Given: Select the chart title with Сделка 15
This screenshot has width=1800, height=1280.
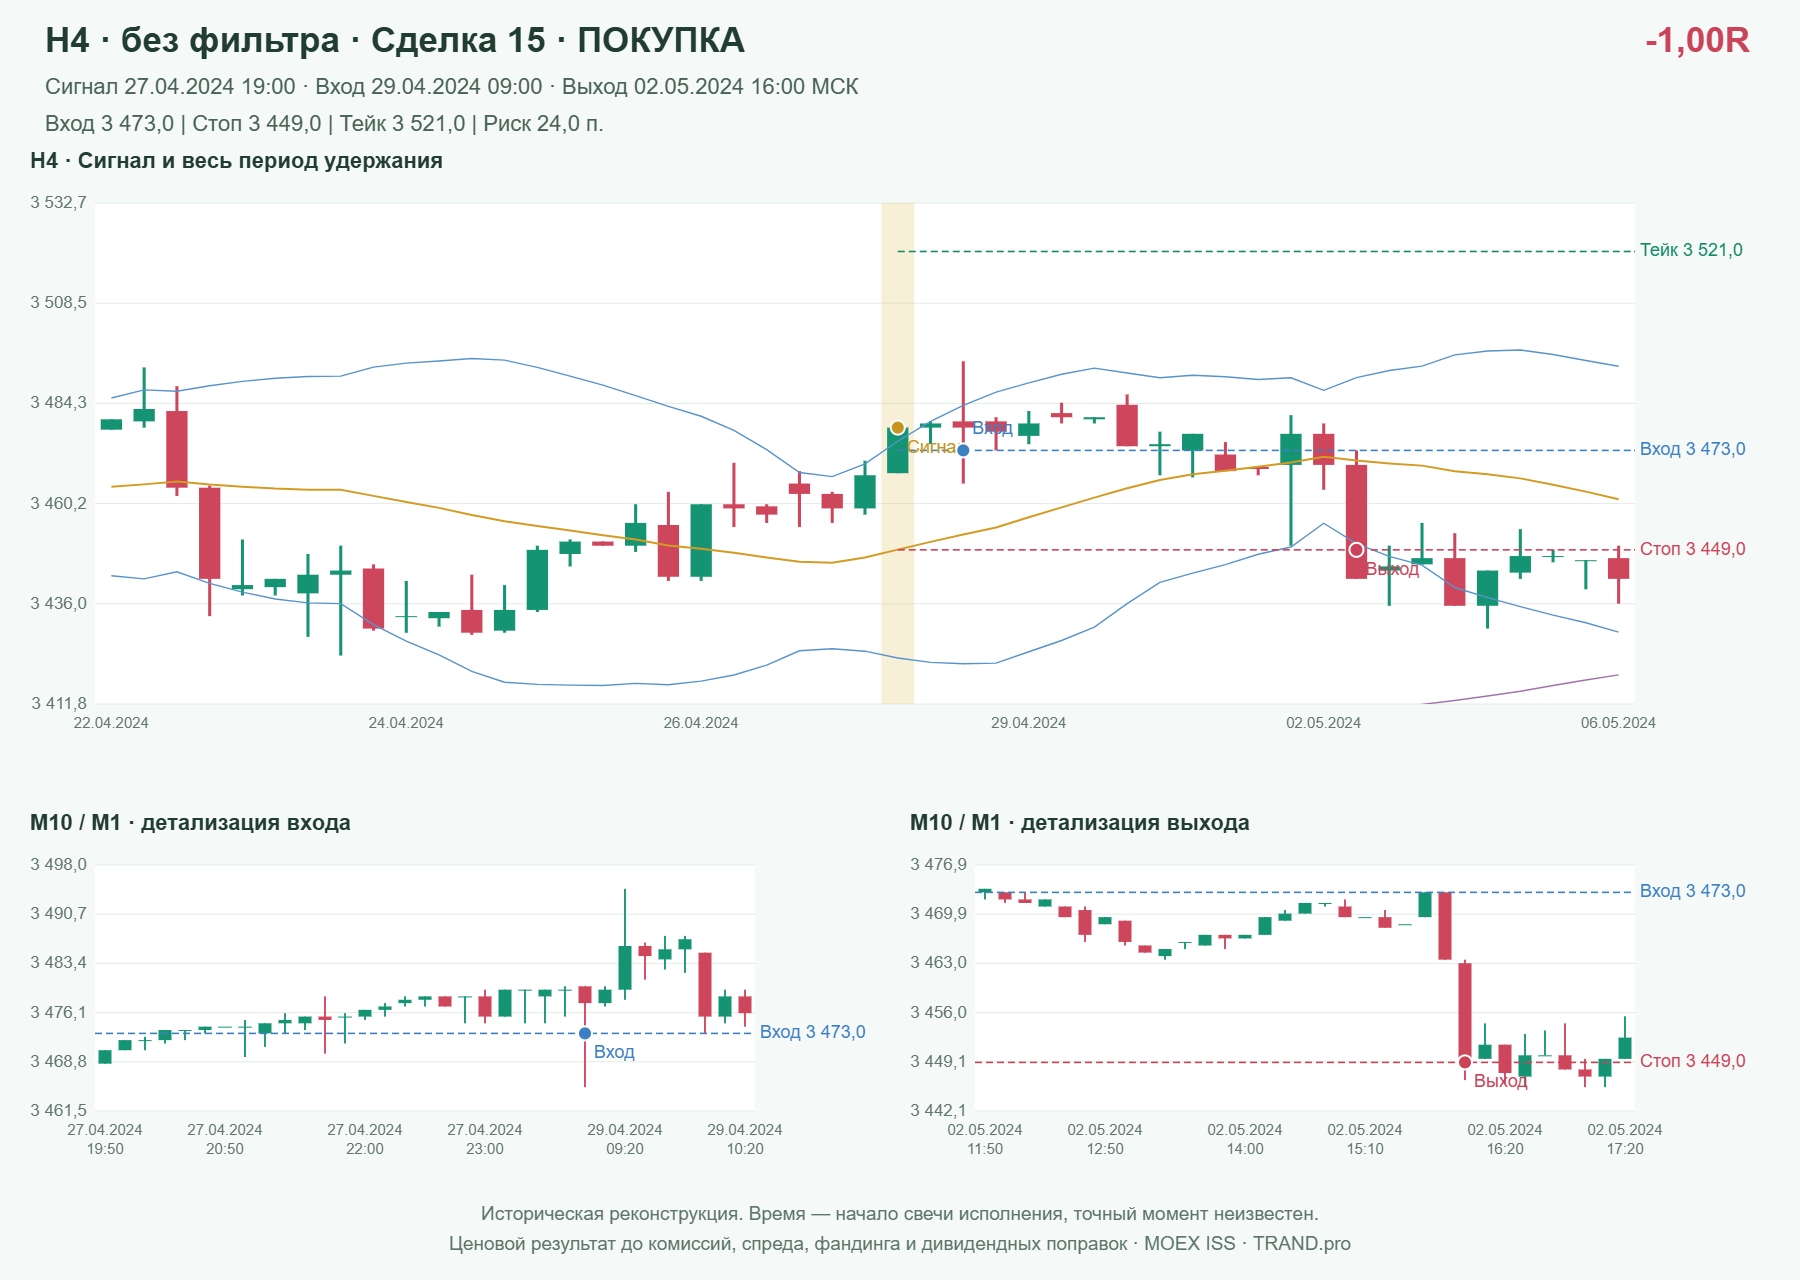Looking at the screenshot, I should (x=395, y=41).
